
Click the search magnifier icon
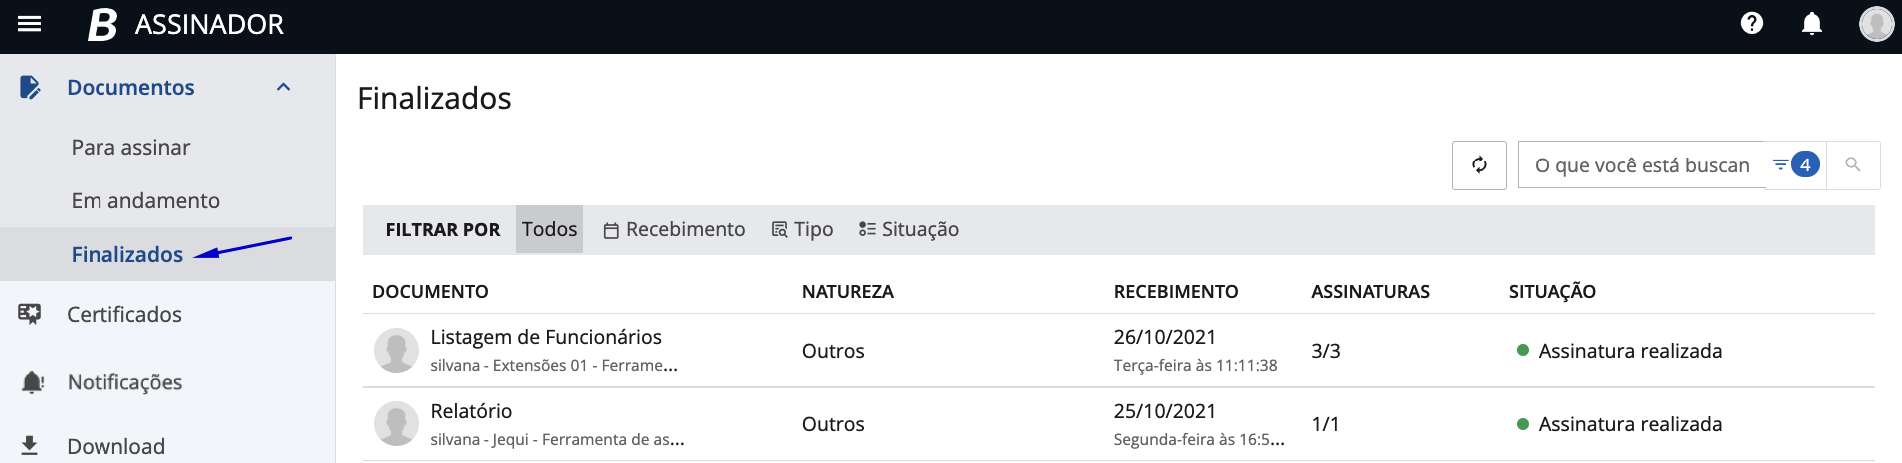pos(1852,165)
